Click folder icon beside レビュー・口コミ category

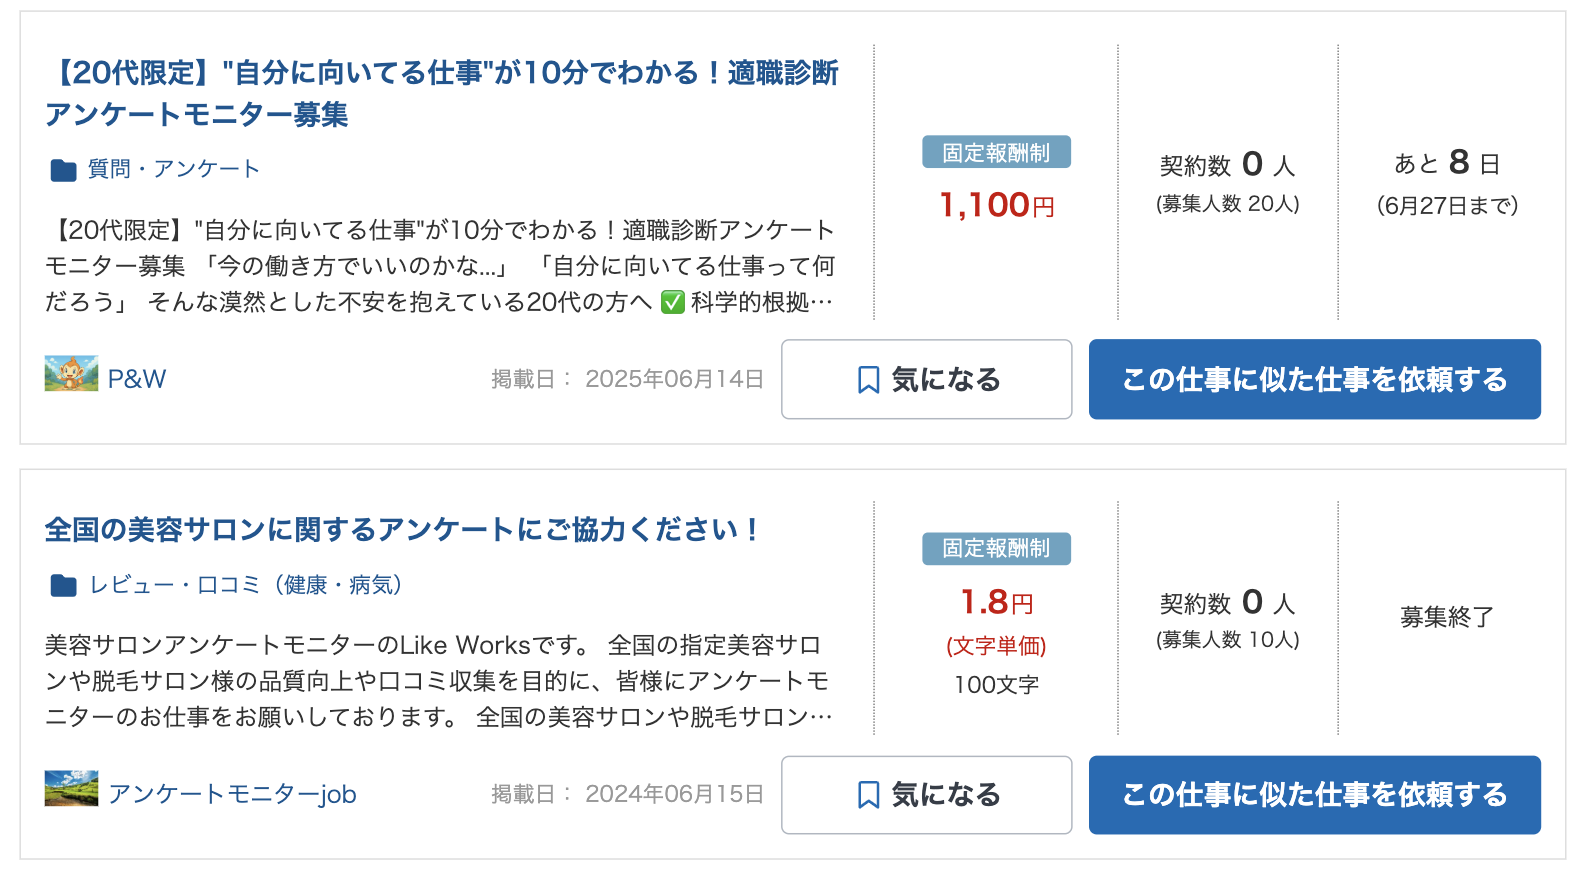[63, 585]
